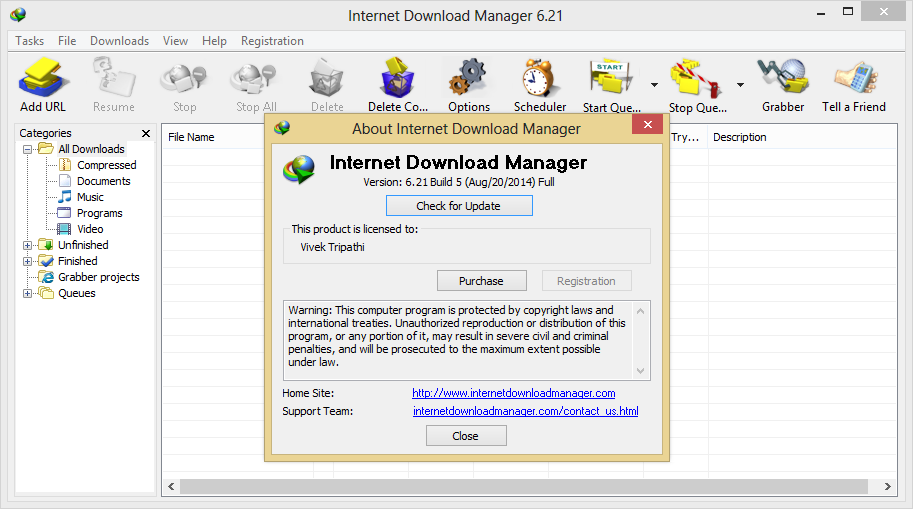Click the Add URL toolbar icon

tap(43, 77)
